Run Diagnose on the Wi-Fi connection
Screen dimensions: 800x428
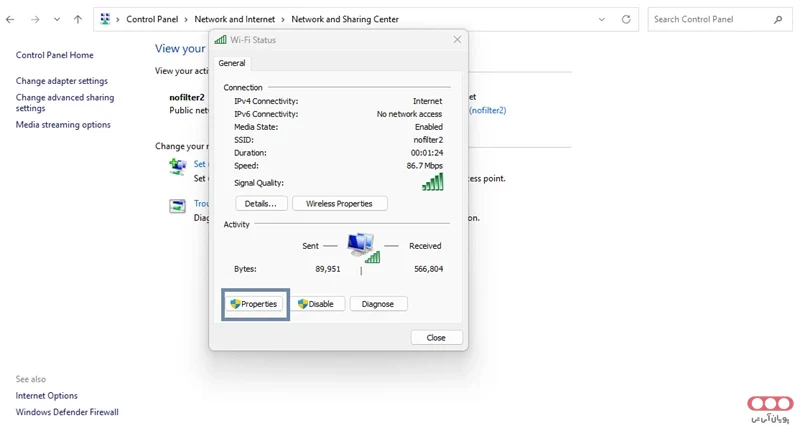coord(378,304)
